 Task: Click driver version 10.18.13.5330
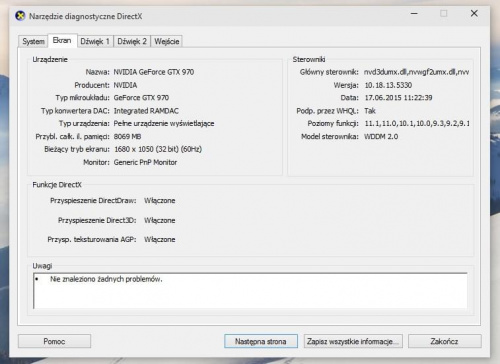pyautogui.click(x=388, y=85)
